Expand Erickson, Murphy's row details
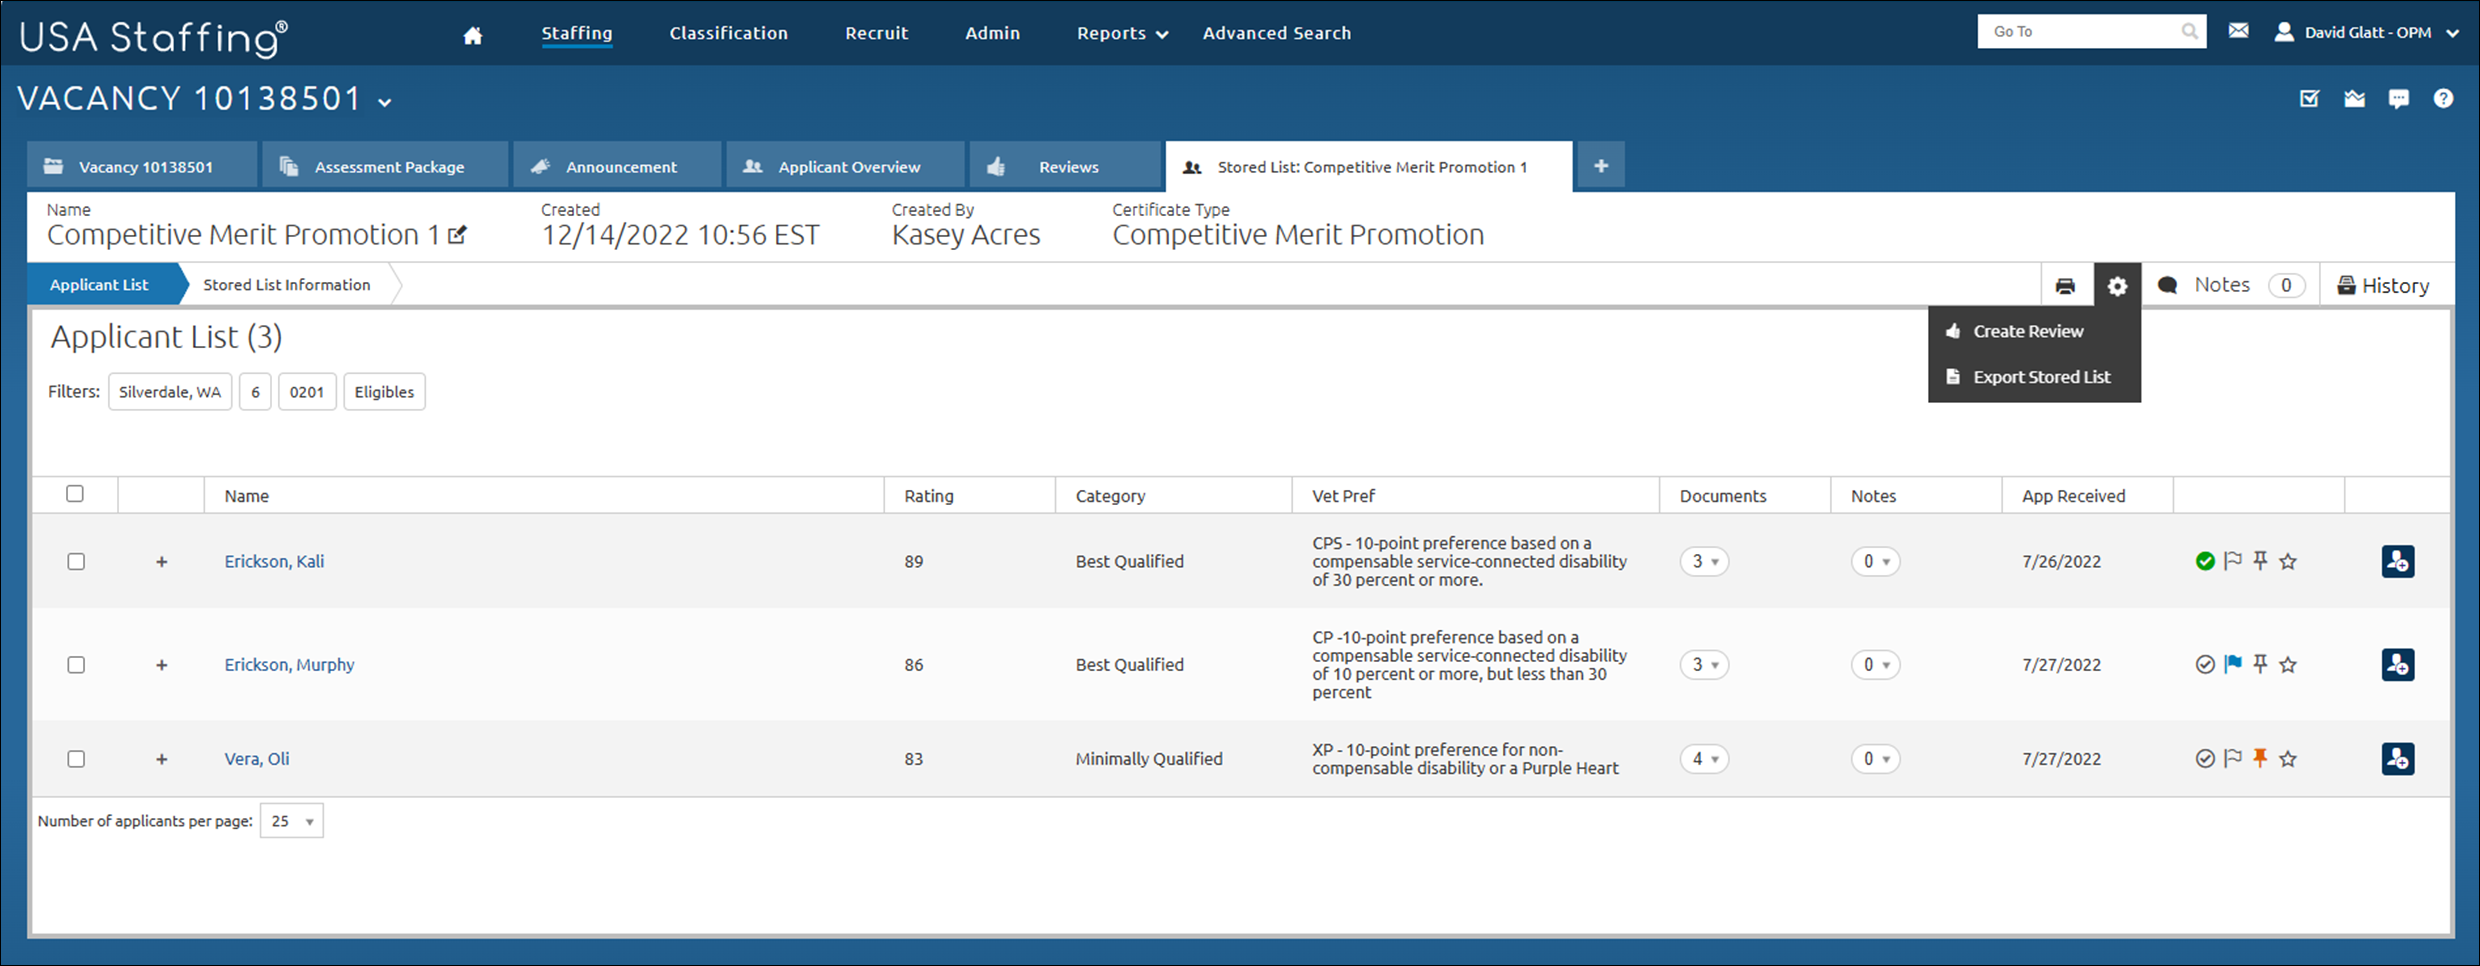The height and width of the screenshot is (966, 2480). tap(161, 664)
